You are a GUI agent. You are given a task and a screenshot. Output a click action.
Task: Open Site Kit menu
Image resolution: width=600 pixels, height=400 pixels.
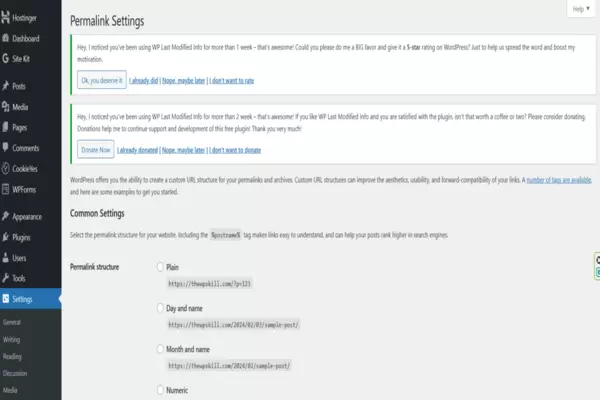click(x=21, y=59)
